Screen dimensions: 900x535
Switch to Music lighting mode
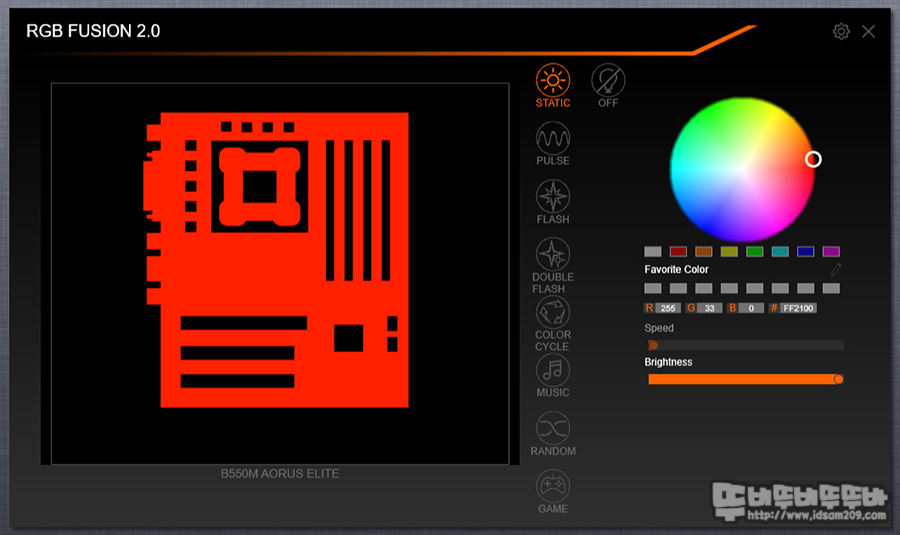pos(553,370)
